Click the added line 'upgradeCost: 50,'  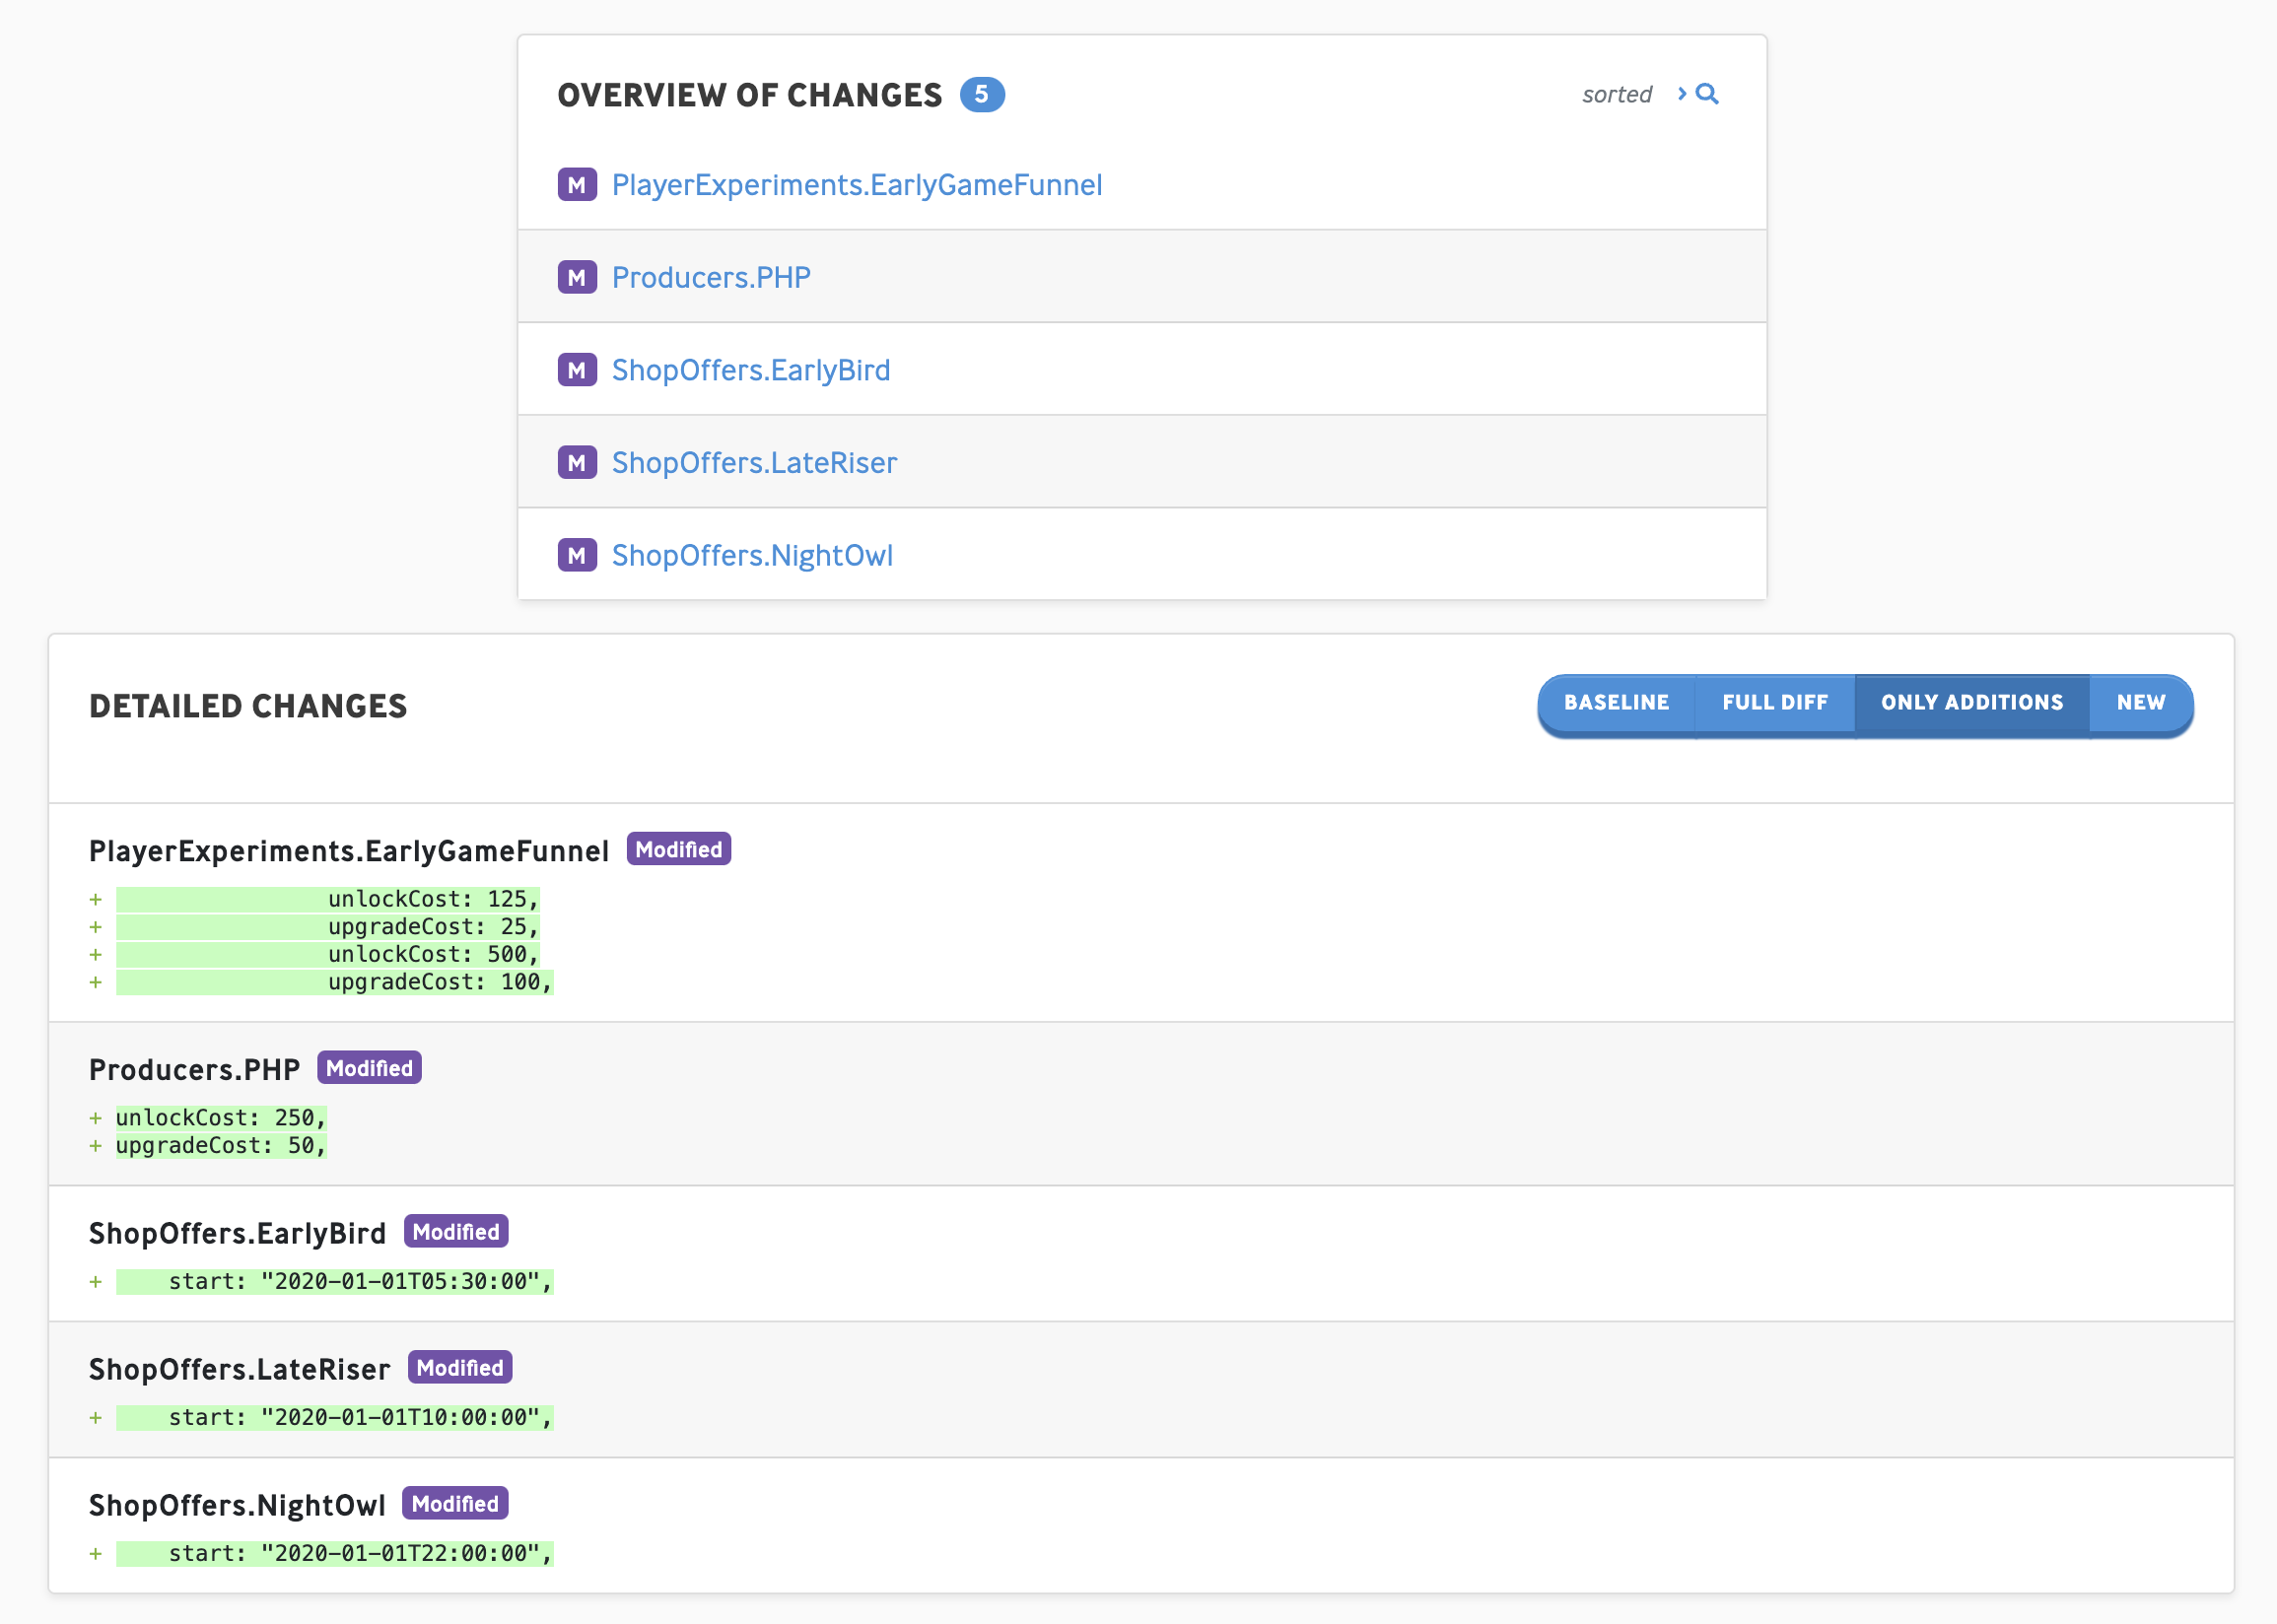pyautogui.click(x=221, y=1146)
